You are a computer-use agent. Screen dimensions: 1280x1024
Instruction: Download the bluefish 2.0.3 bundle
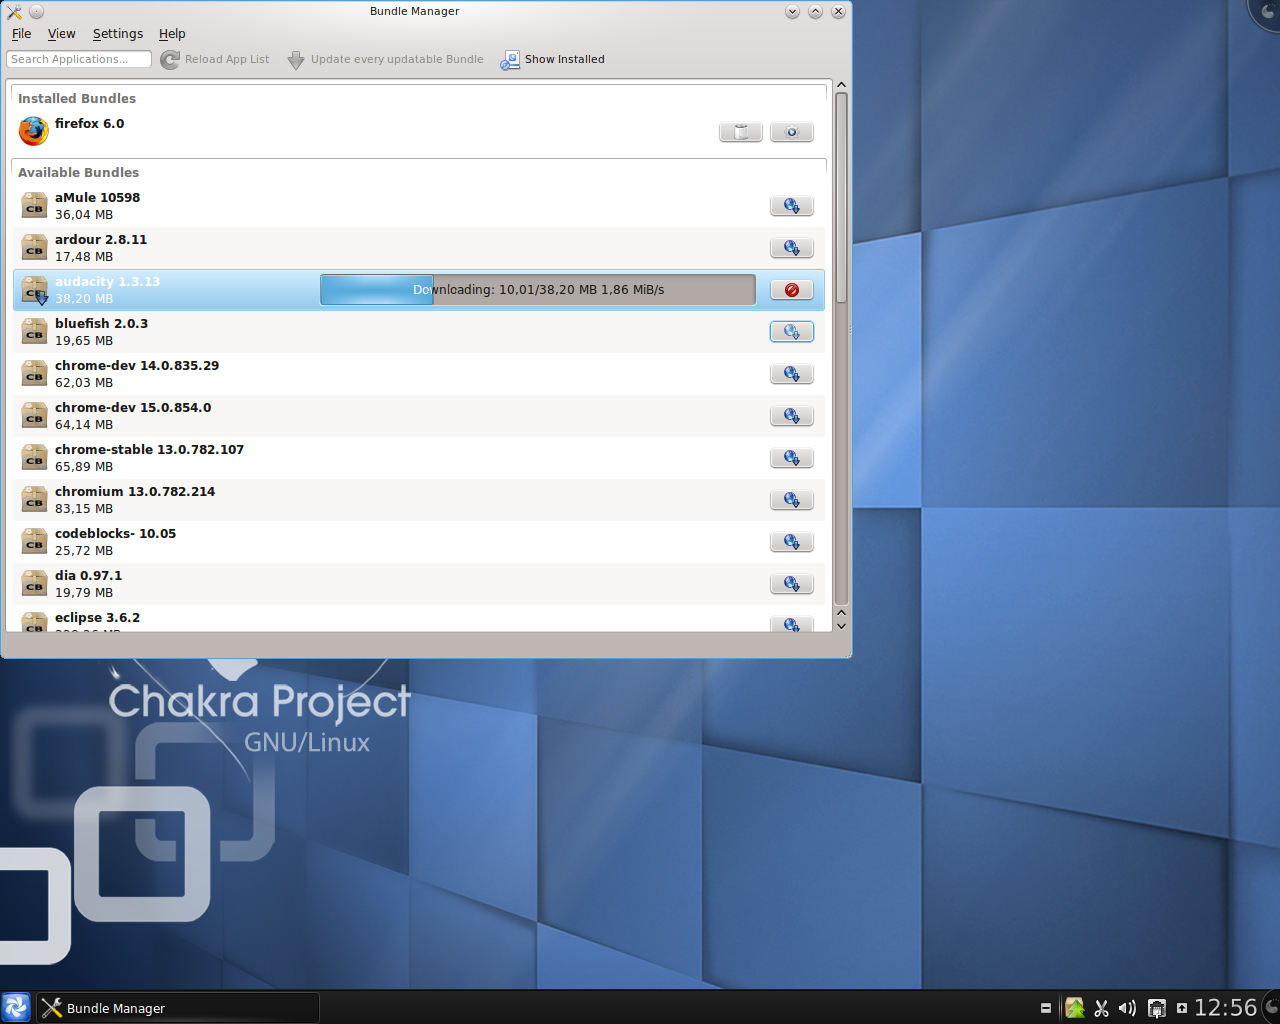tap(792, 332)
